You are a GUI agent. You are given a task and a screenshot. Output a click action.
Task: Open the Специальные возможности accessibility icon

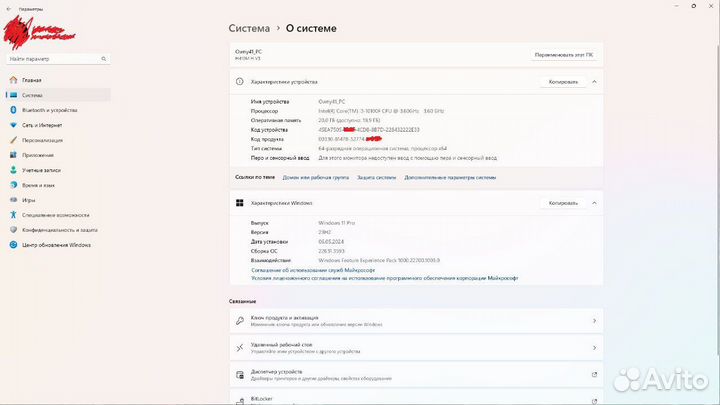coord(13,215)
